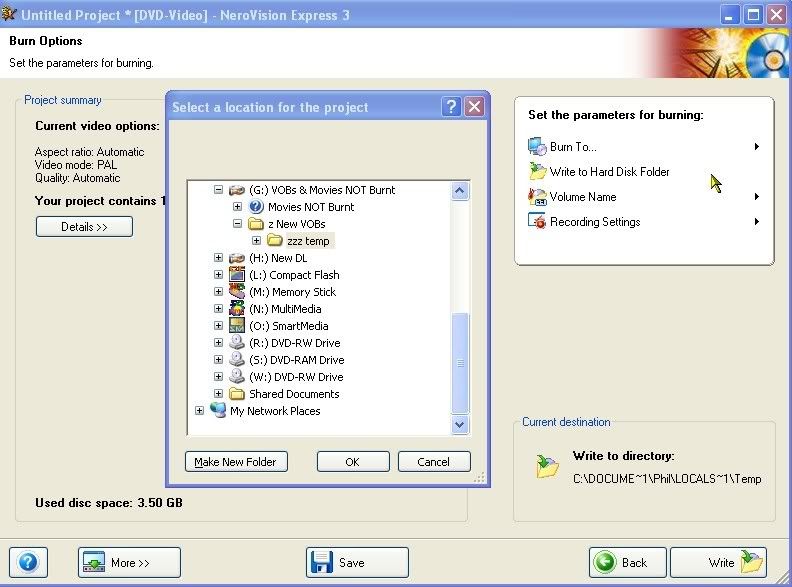Expand the R: DVD-RW Drive node
The width and height of the screenshot is (792, 587).
(x=218, y=343)
